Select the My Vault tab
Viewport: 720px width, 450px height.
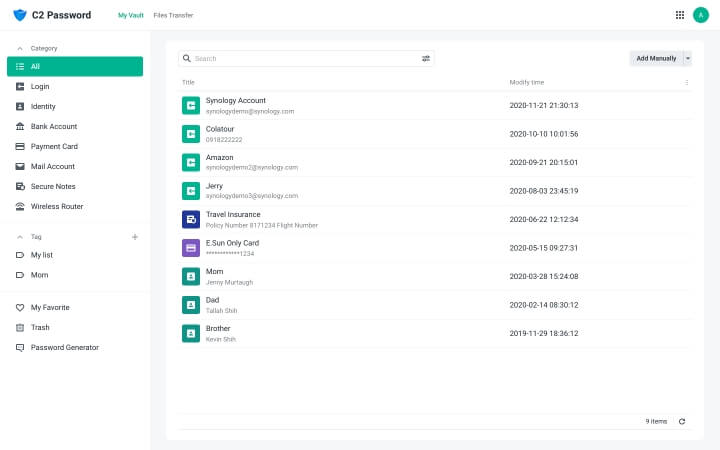pos(130,15)
